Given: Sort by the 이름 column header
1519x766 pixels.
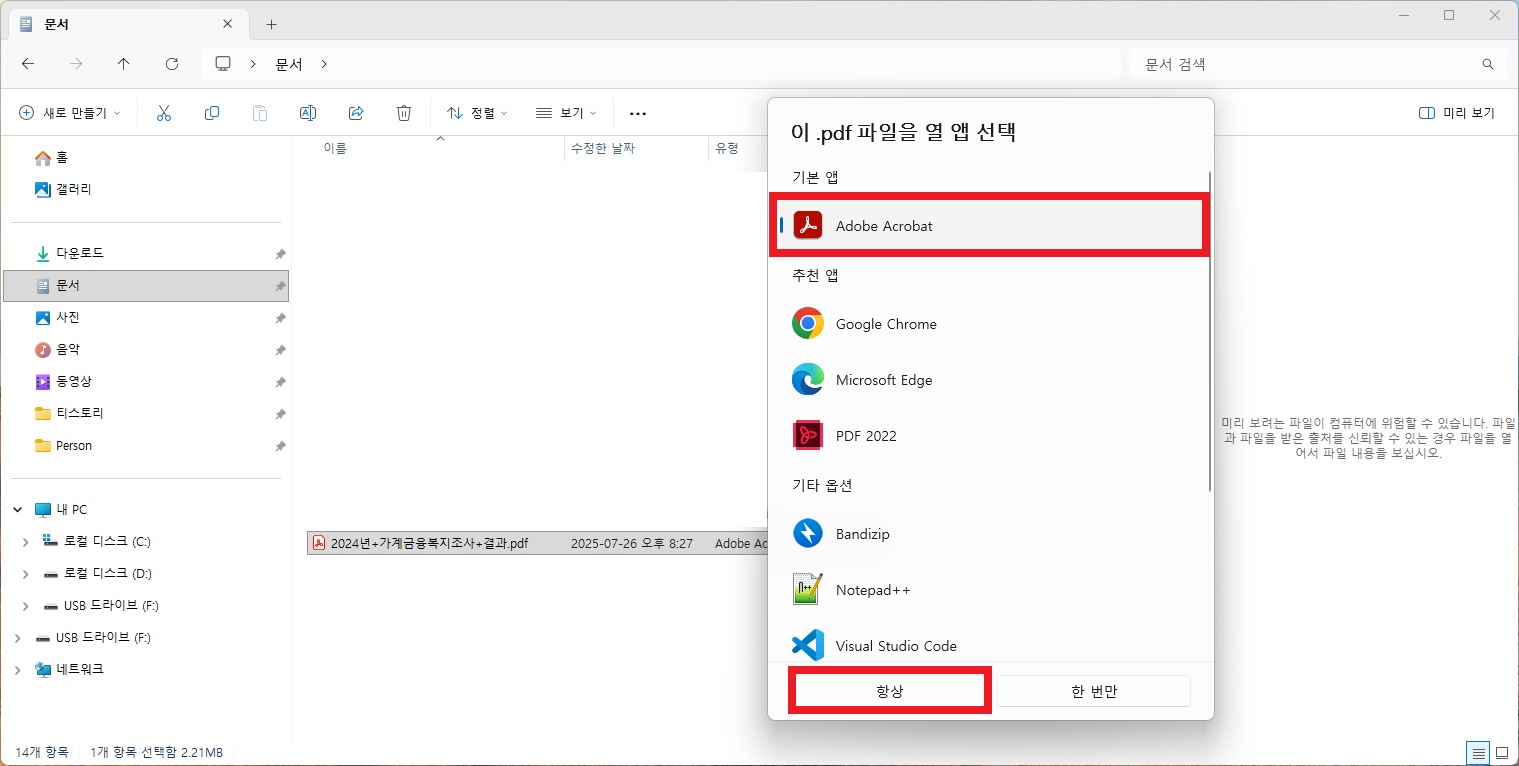Looking at the screenshot, I should pyautogui.click(x=335, y=148).
